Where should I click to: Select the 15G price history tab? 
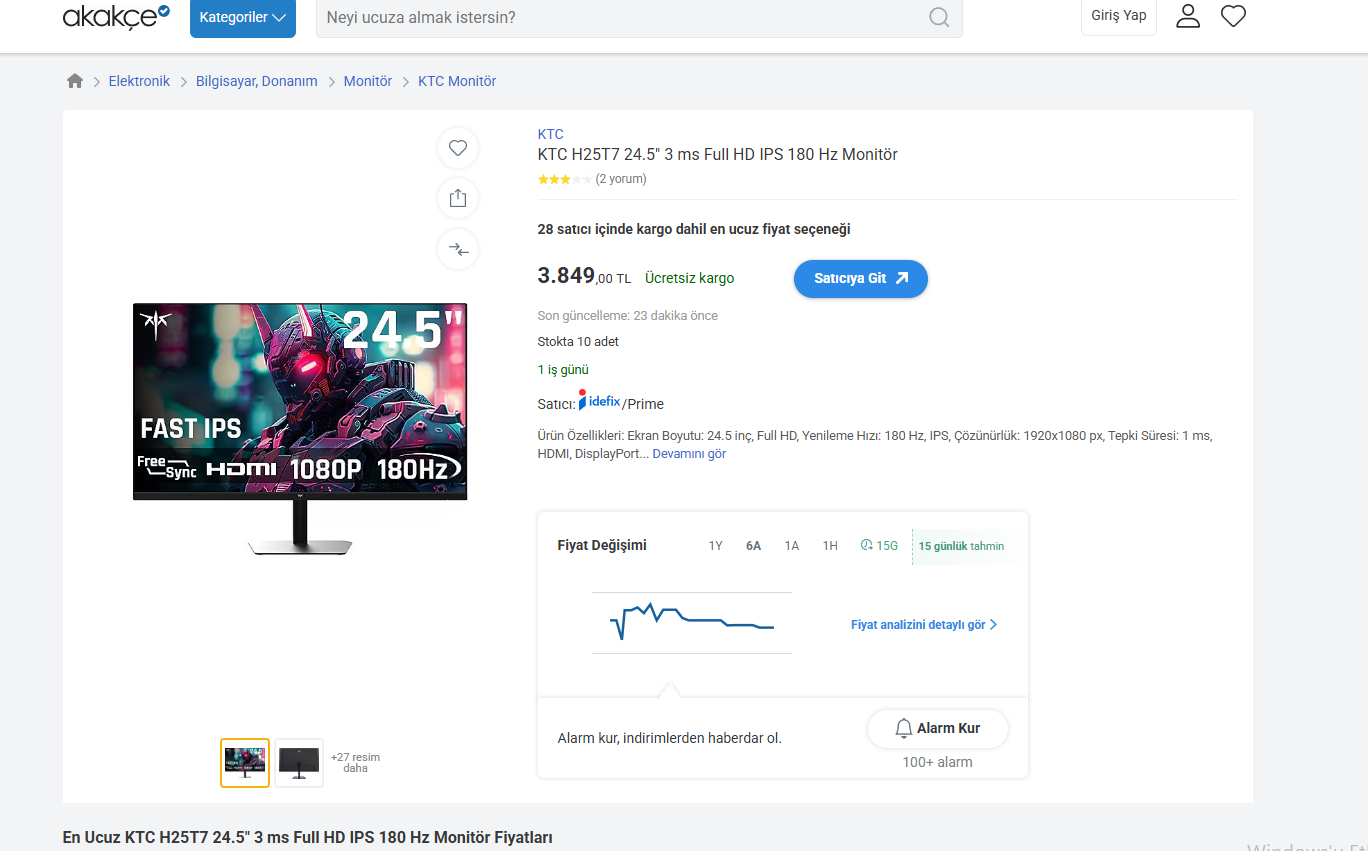[x=879, y=546]
